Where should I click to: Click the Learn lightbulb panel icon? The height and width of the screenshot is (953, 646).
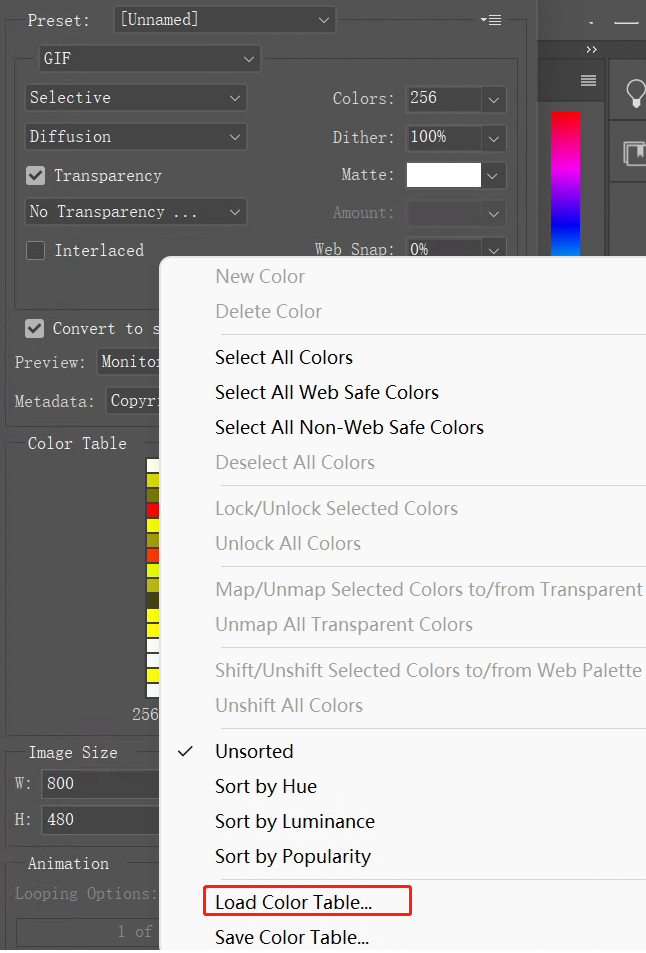[634, 94]
